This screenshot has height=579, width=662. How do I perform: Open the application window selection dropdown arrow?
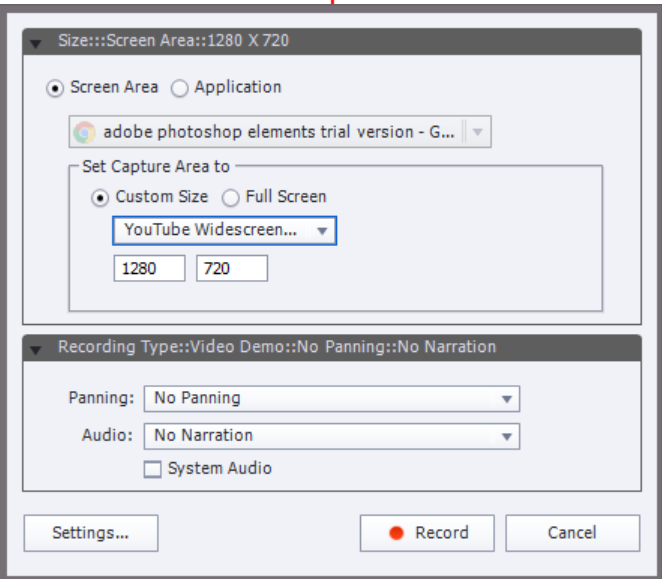tap(478, 132)
